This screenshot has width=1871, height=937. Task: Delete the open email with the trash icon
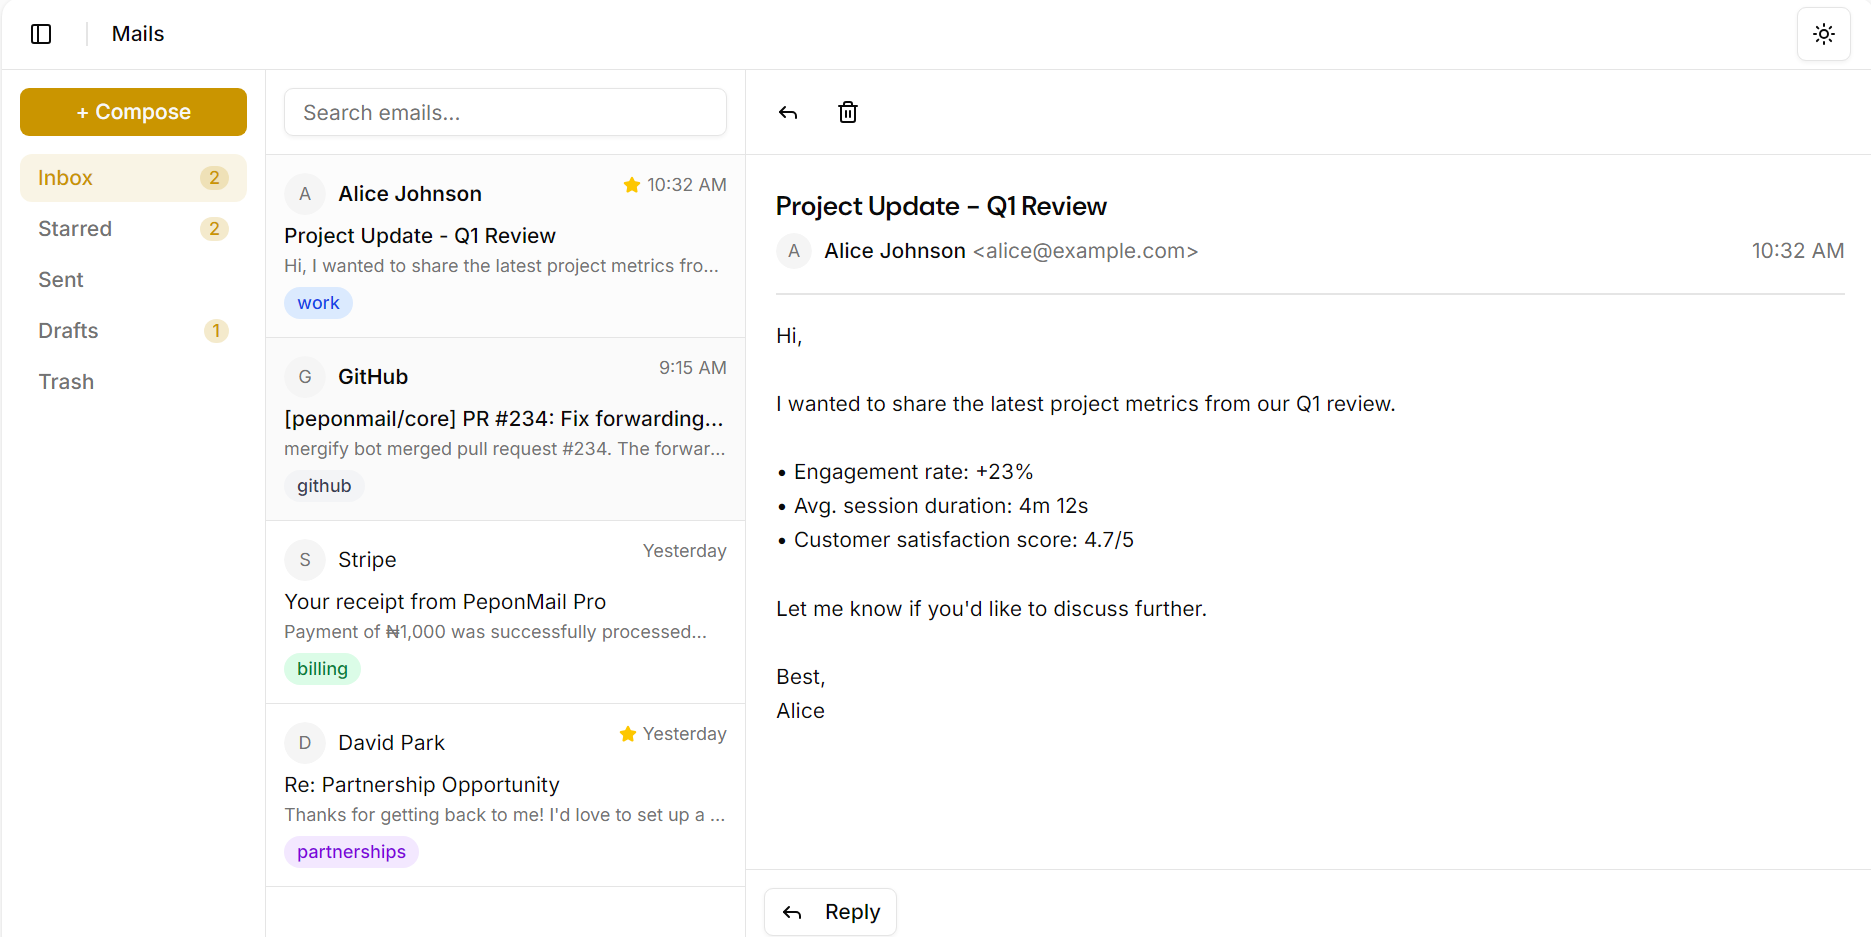pos(847,112)
